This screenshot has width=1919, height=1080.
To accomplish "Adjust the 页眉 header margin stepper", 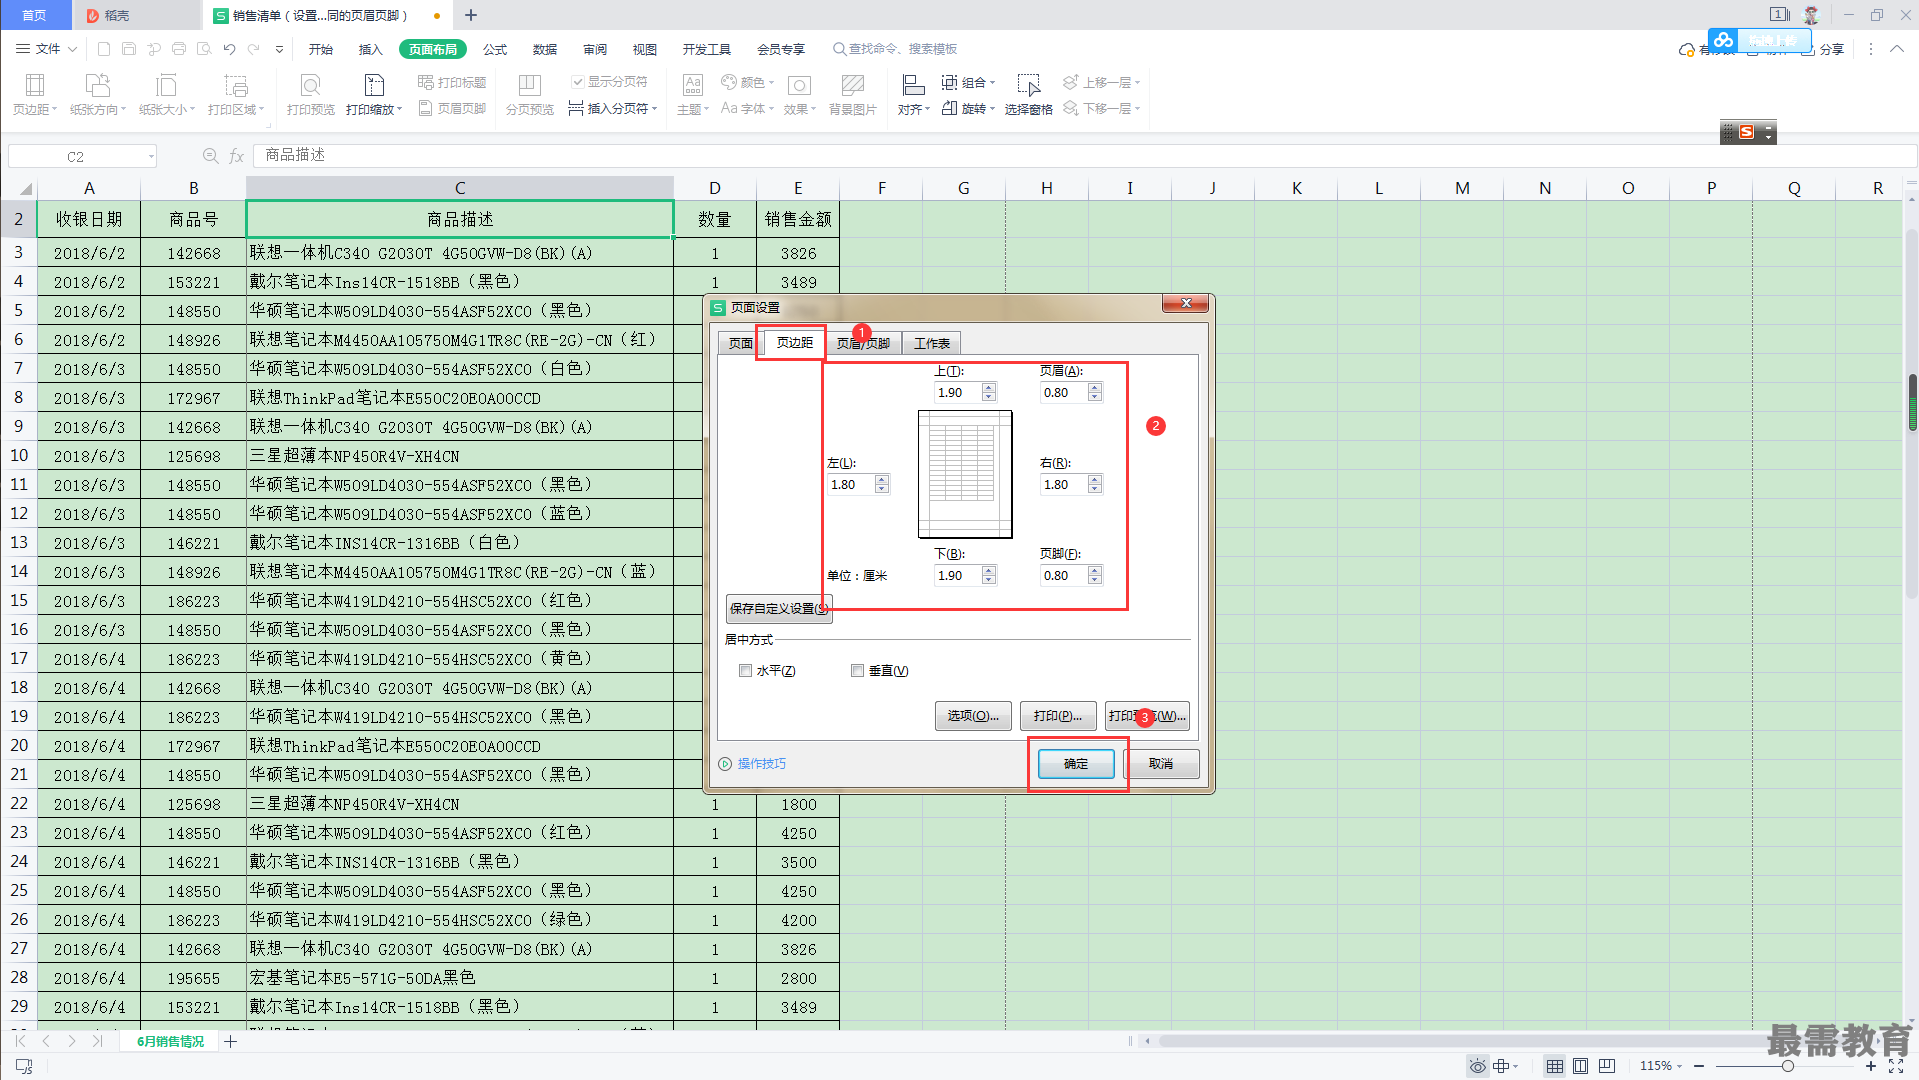I will (1095, 393).
